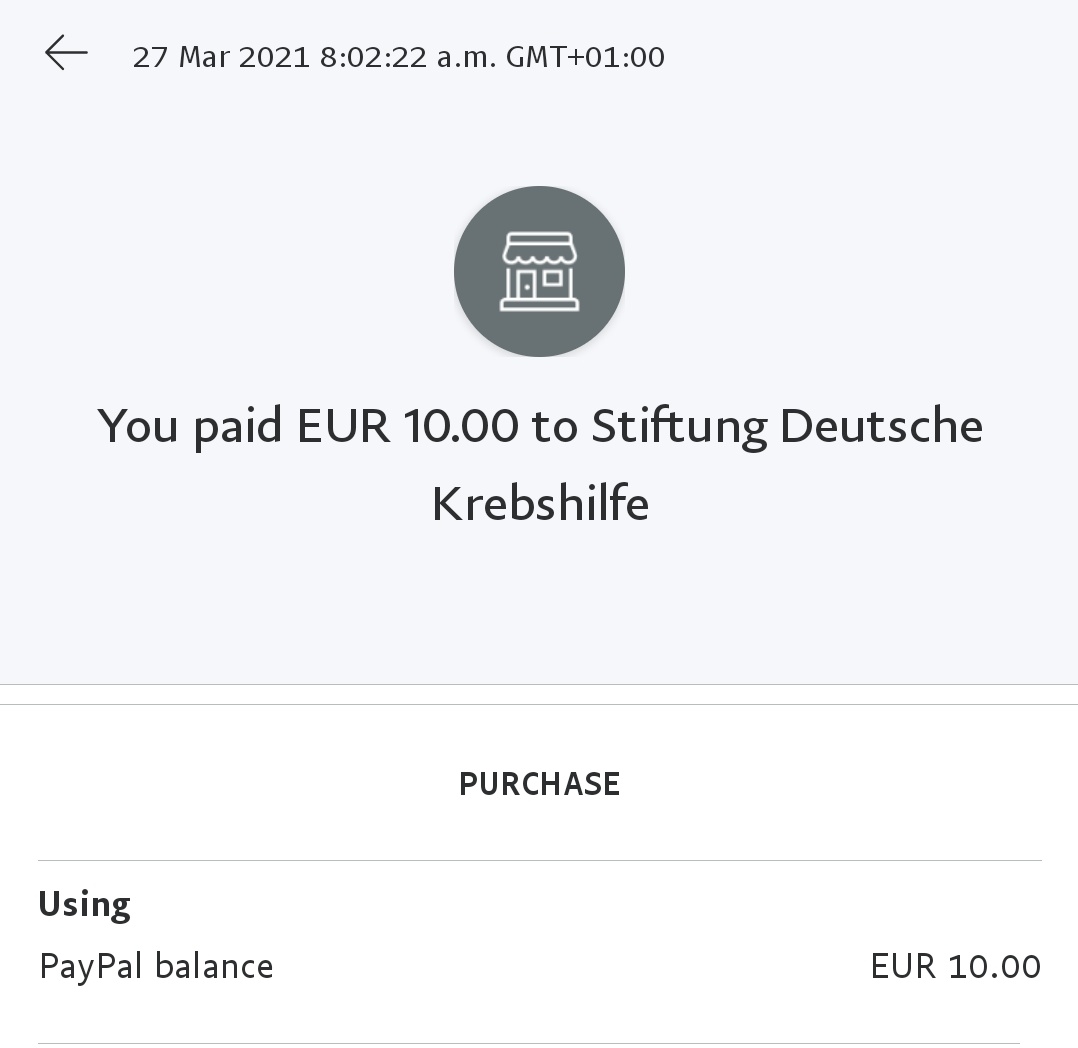Screen dimensions: 1078x1048
Task: Click the 'EUR 10.00' amount beside PayPal balance
Action: pos(955,967)
